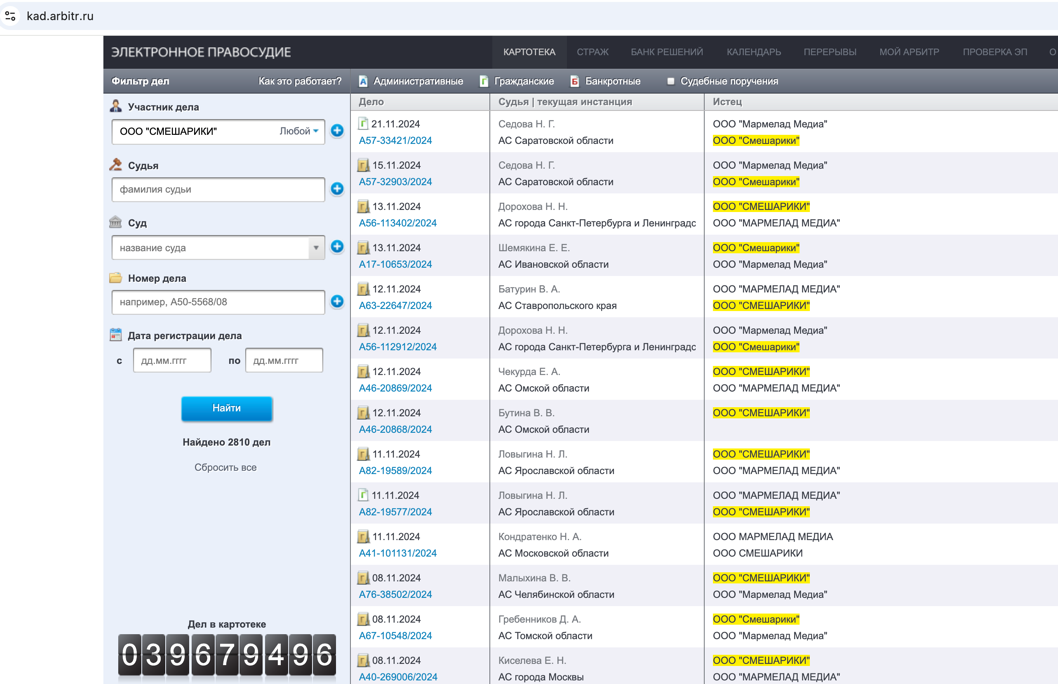
Task: Click case type icon for A67-10548/2024
Action: [x=363, y=619]
